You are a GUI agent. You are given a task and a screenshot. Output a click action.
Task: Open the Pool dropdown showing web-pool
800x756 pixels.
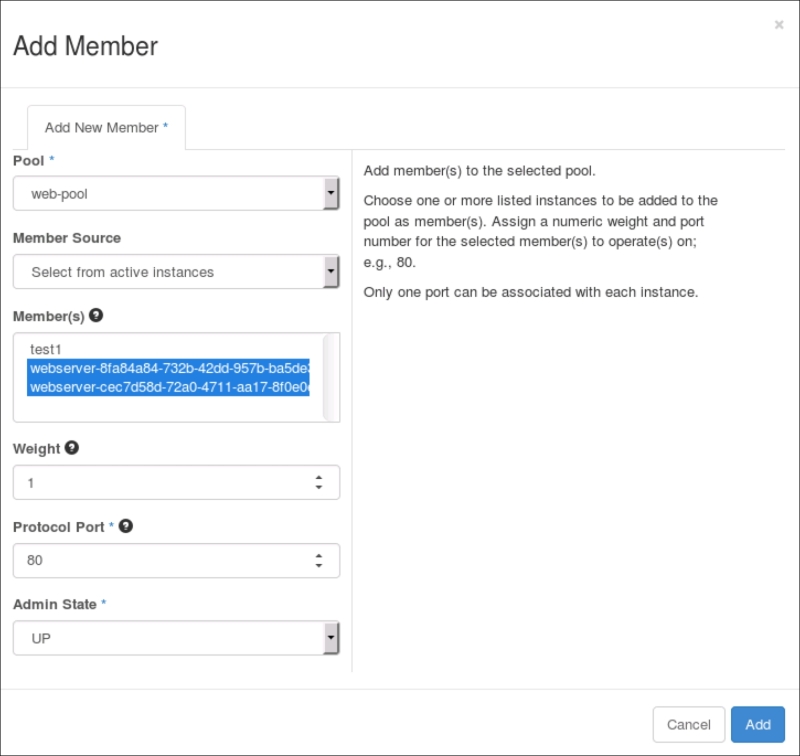[x=176, y=194]
